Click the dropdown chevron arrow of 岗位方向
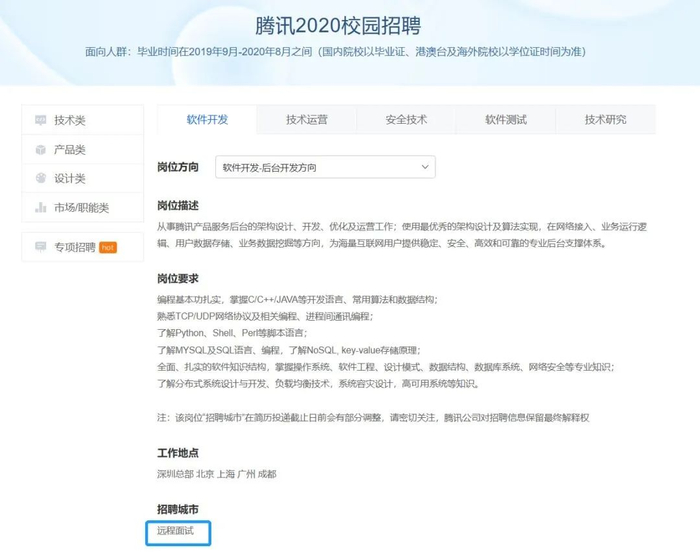 click(425, 167)
